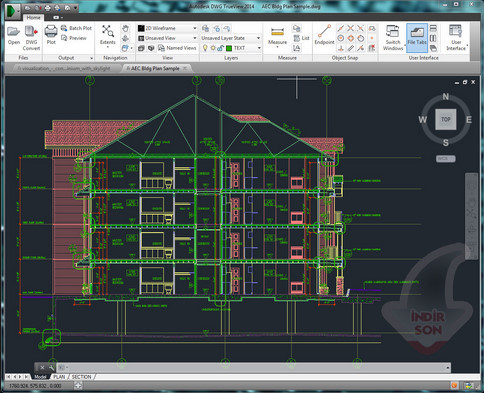Toggle the TEXT layer lock icon
Screen dimensions: 484x393
tap(220, 48)
